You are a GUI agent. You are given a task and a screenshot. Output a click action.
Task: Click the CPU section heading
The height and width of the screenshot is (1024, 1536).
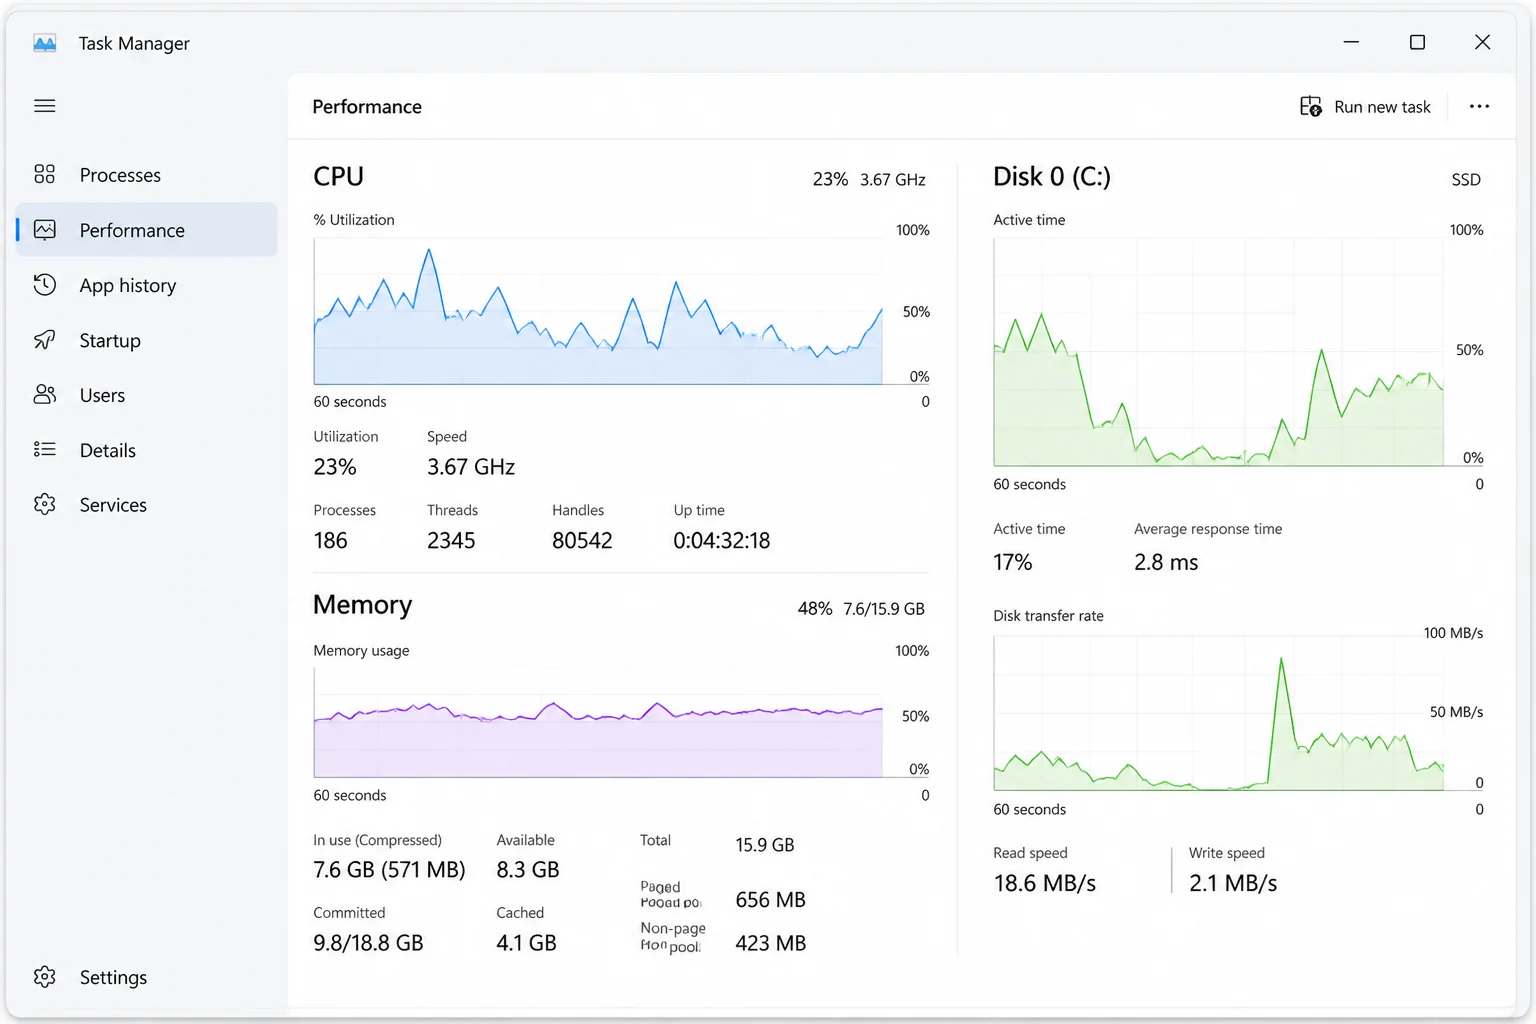point(338,177)
